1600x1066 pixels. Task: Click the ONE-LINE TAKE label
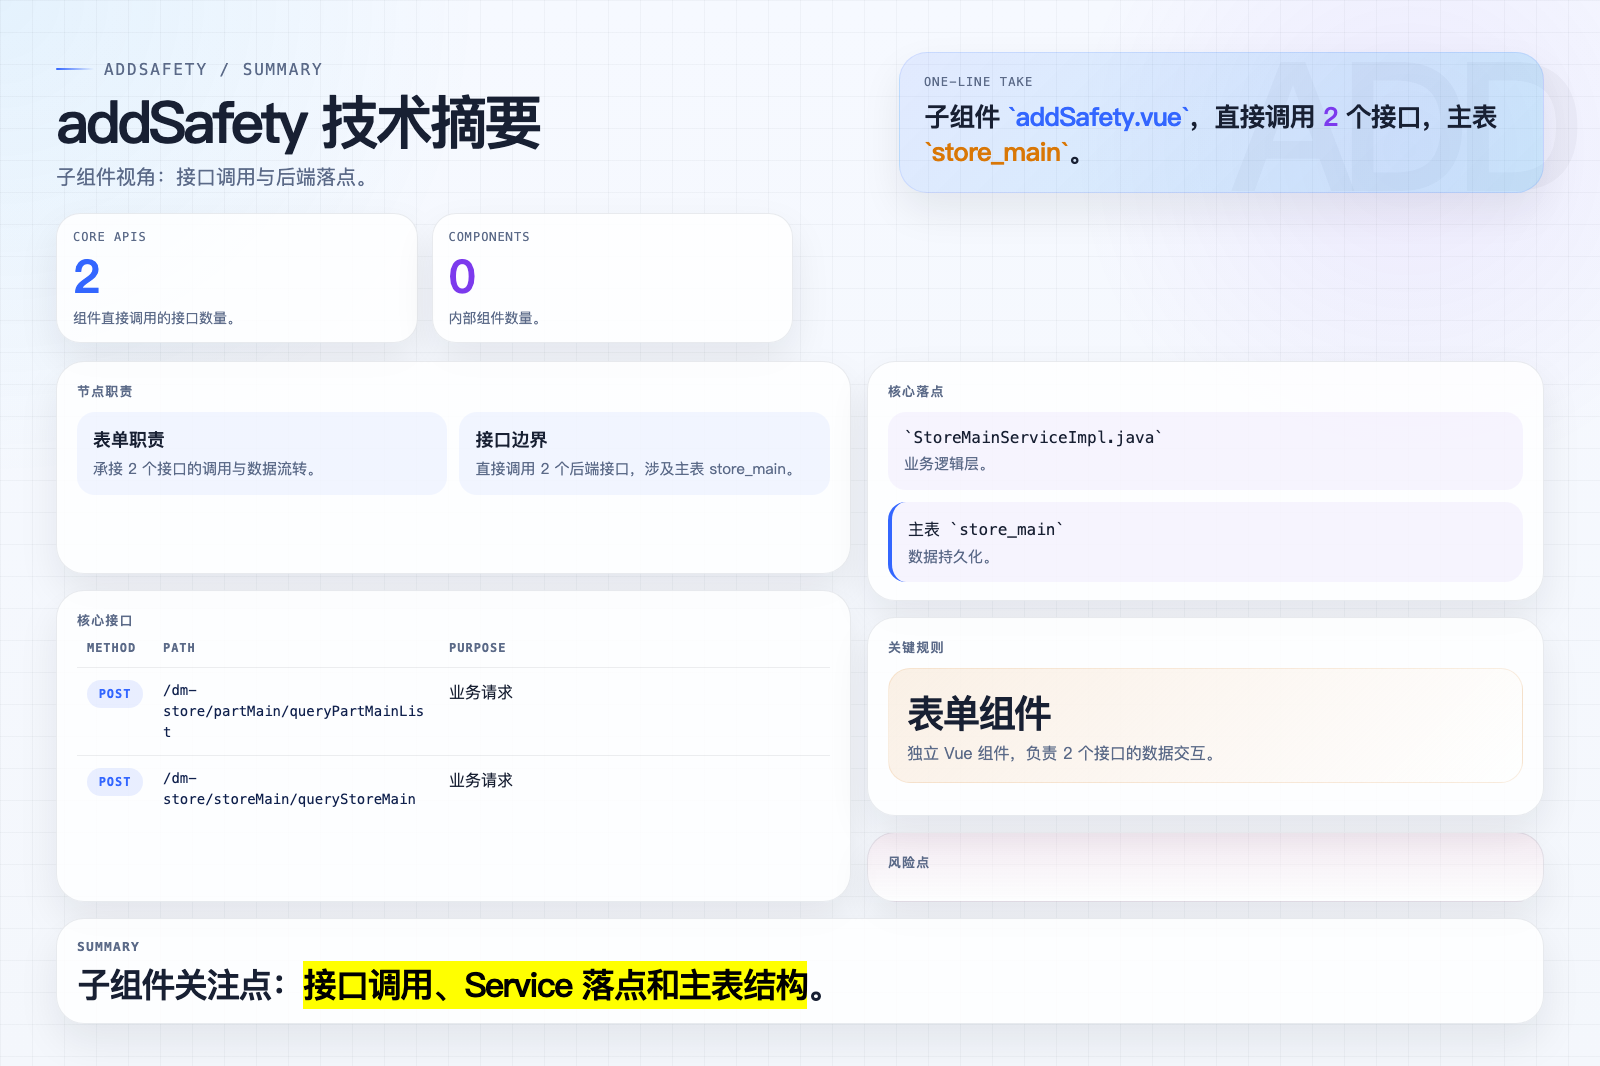[x=978, y=82]
